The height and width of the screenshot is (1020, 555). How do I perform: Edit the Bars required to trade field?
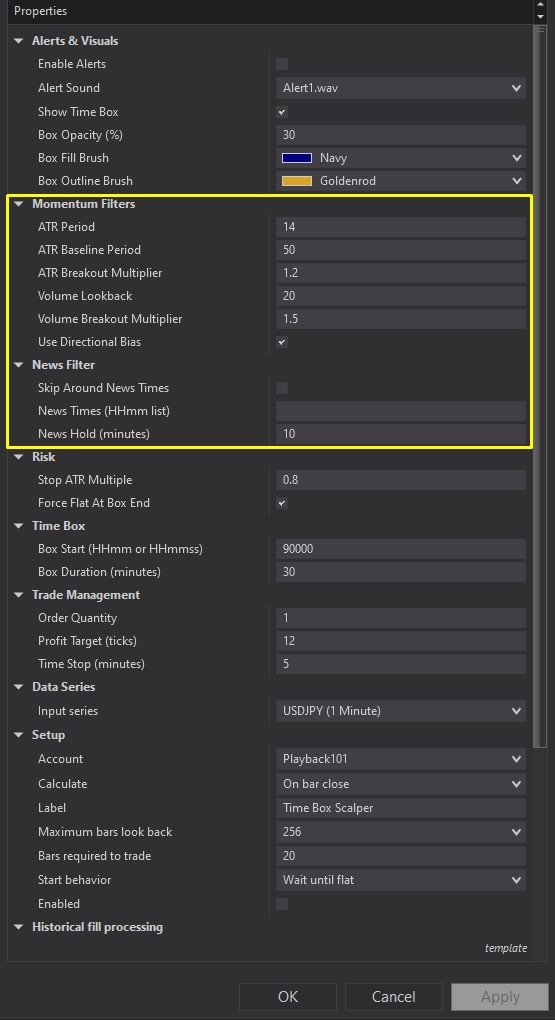coord(401,856)
